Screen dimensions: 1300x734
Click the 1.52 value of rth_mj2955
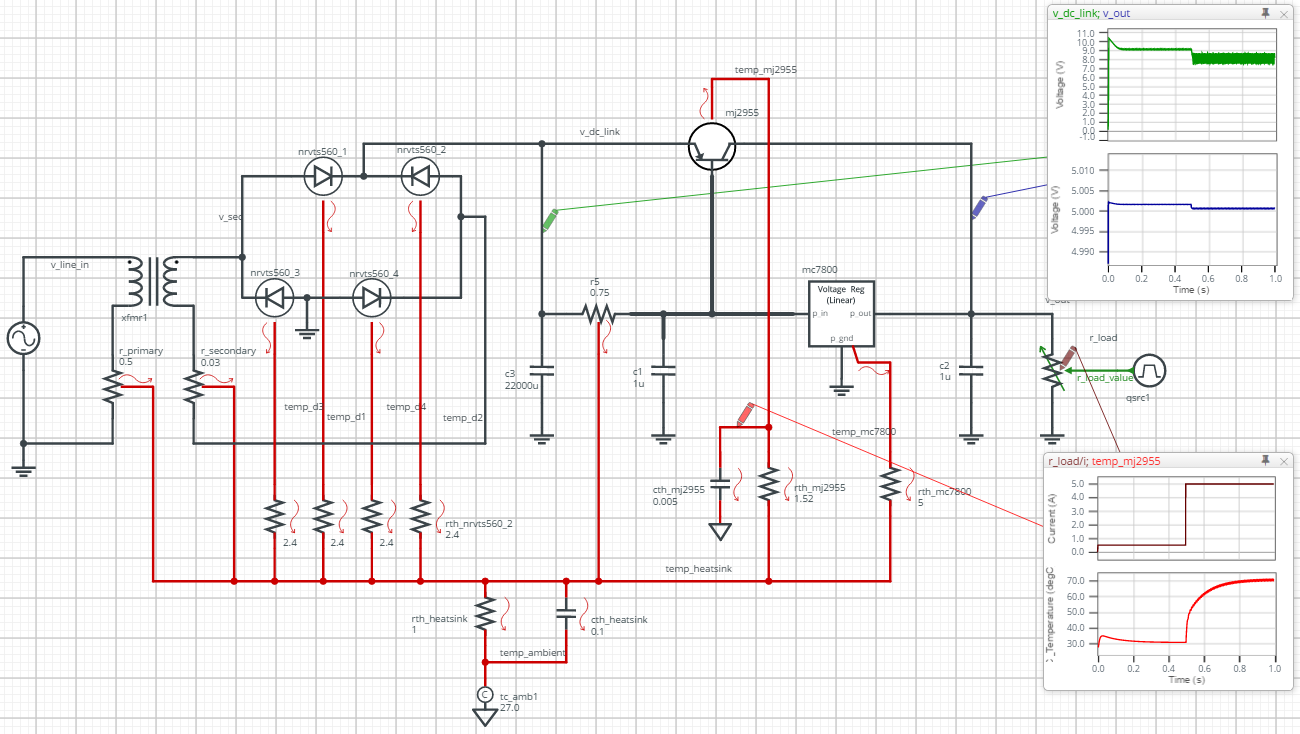pos(804,498)
